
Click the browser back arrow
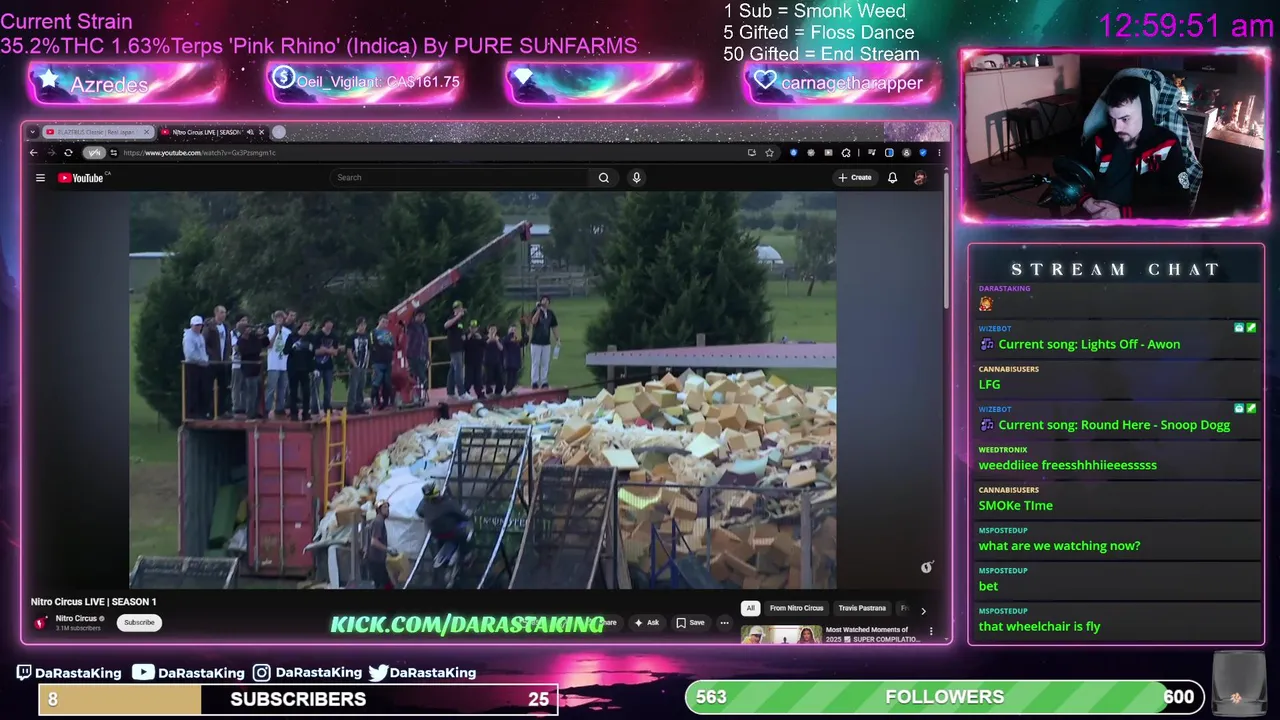(x=33, y=153)
